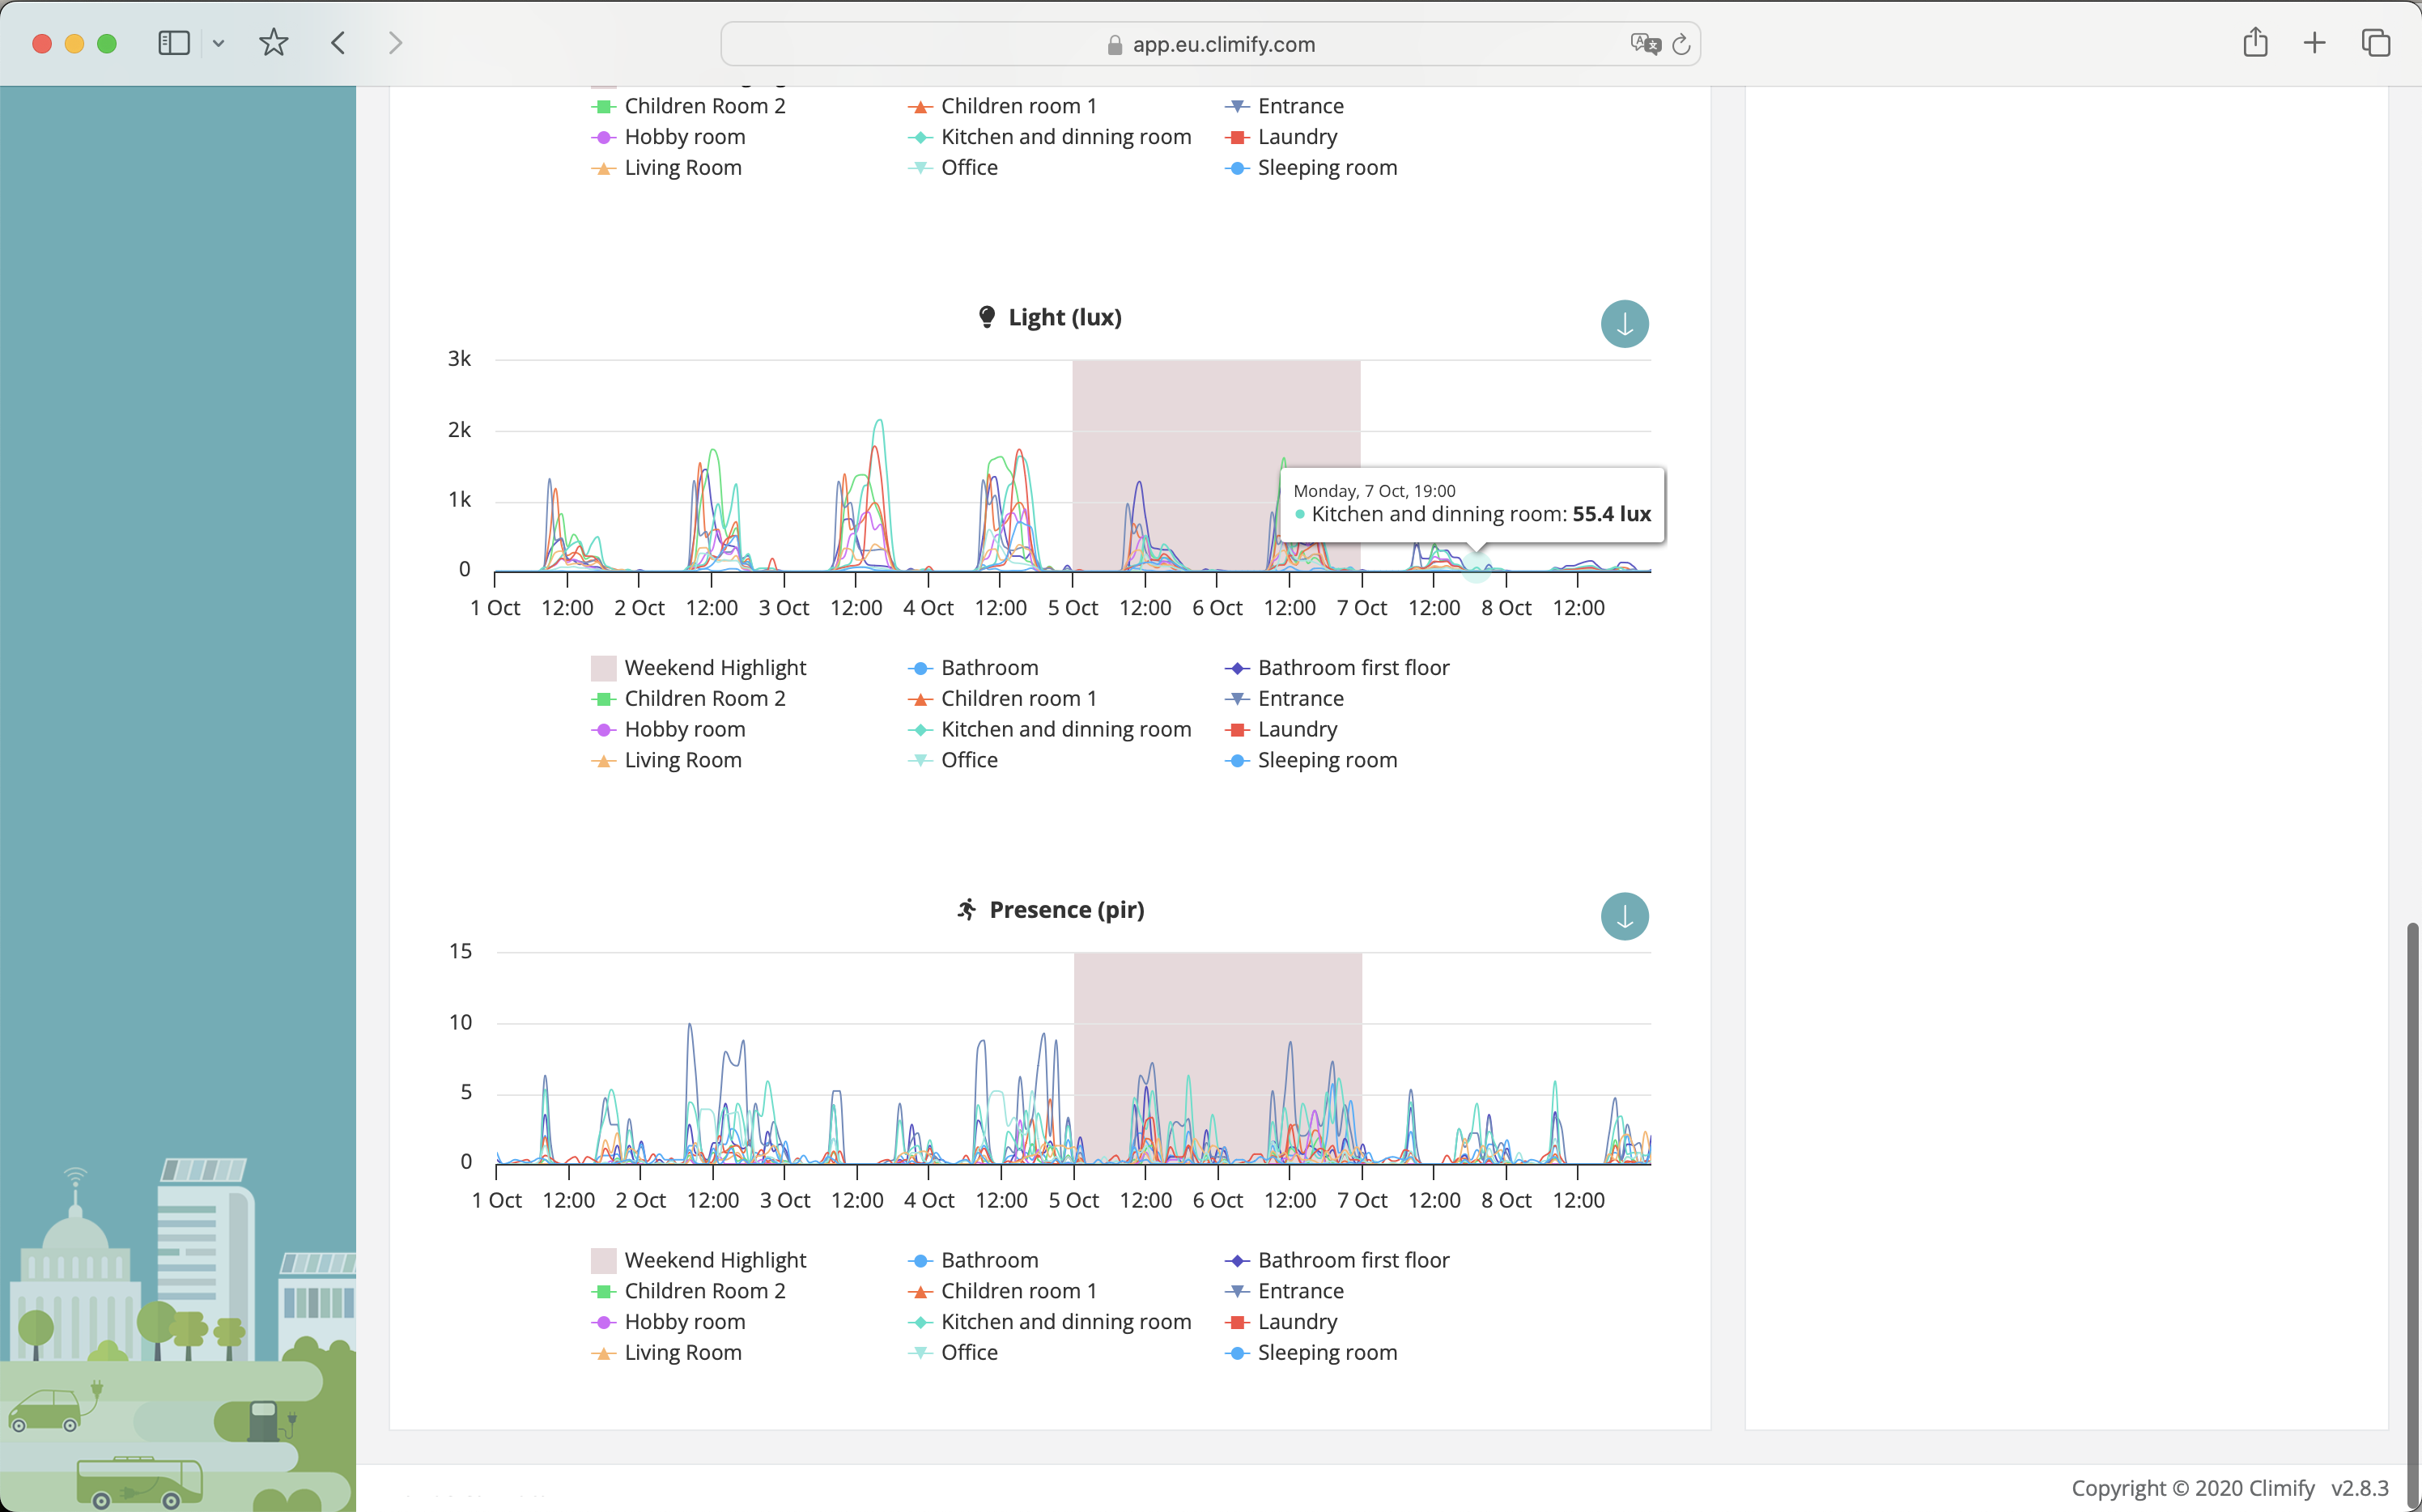
Task: Bookmark page with the star icon
Action: click(273, 43)
